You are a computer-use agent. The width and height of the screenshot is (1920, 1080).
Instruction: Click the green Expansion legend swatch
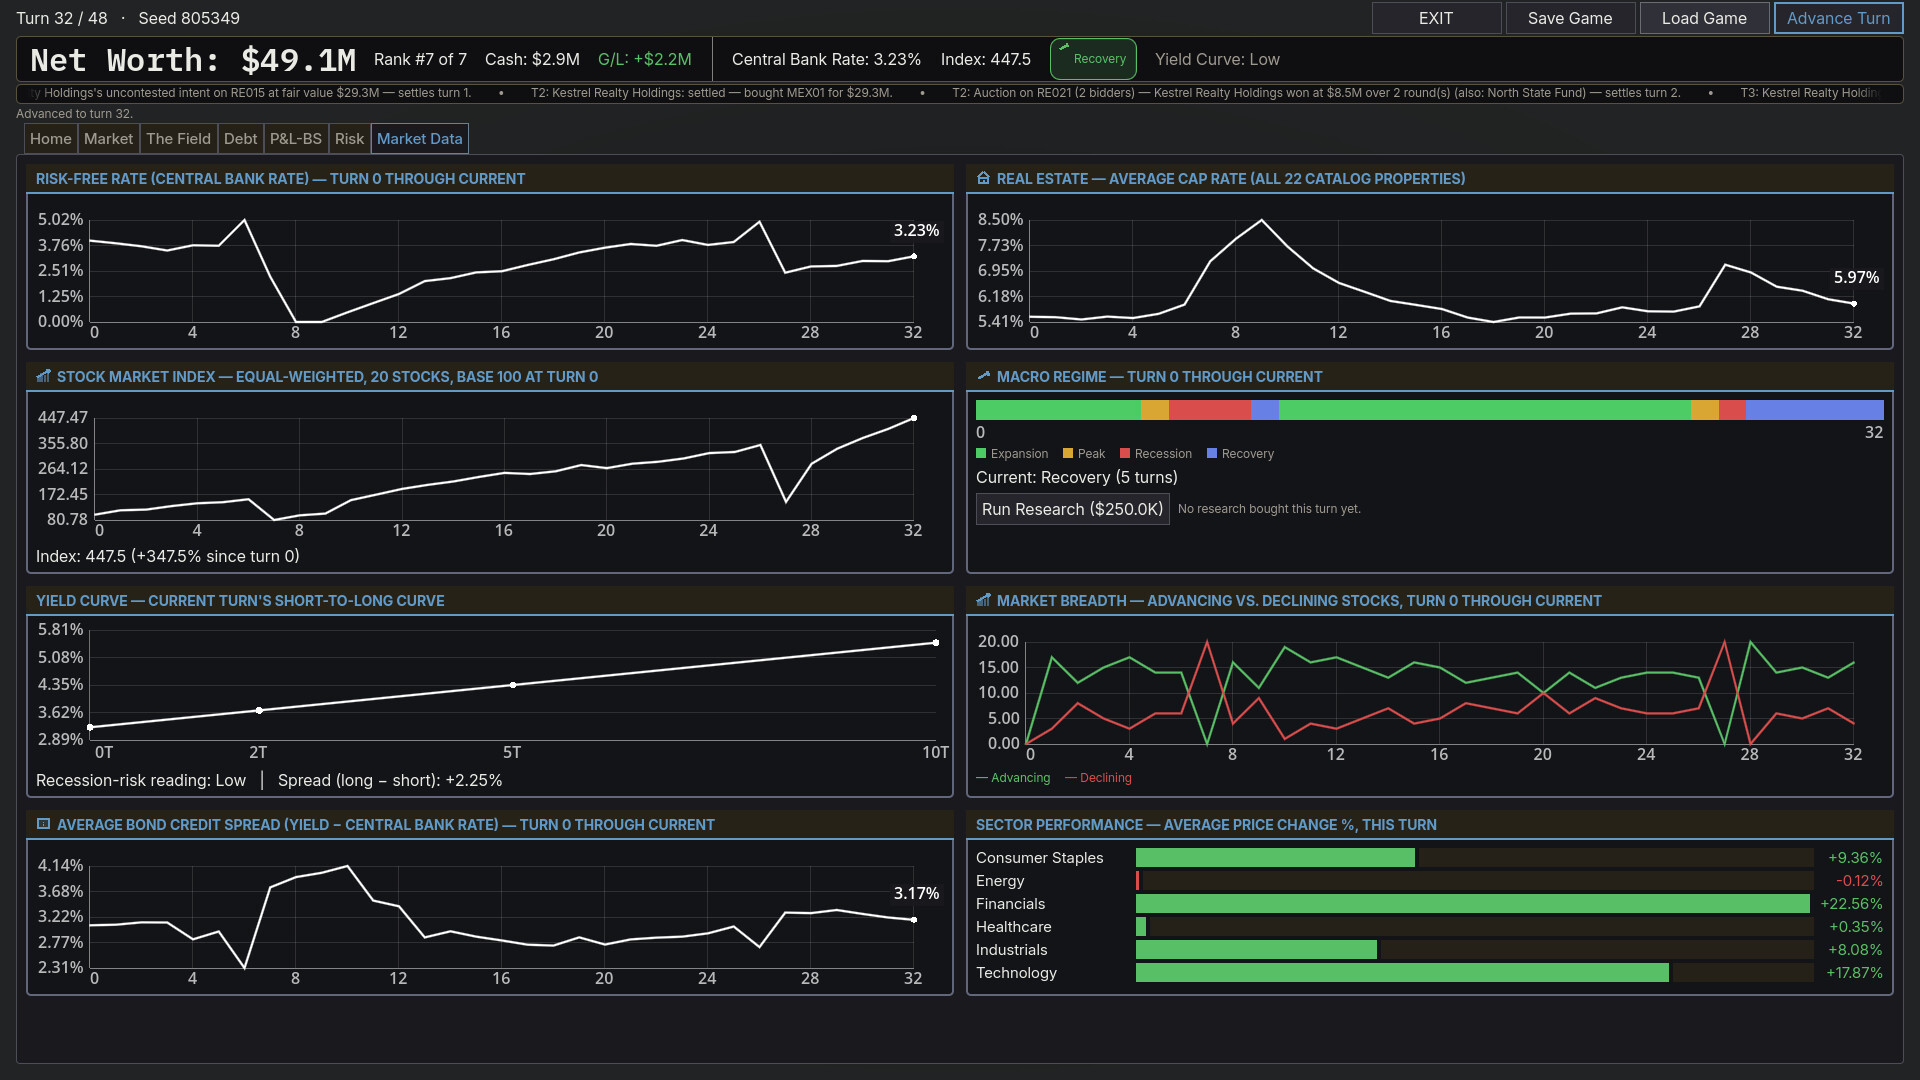point(981,453)
